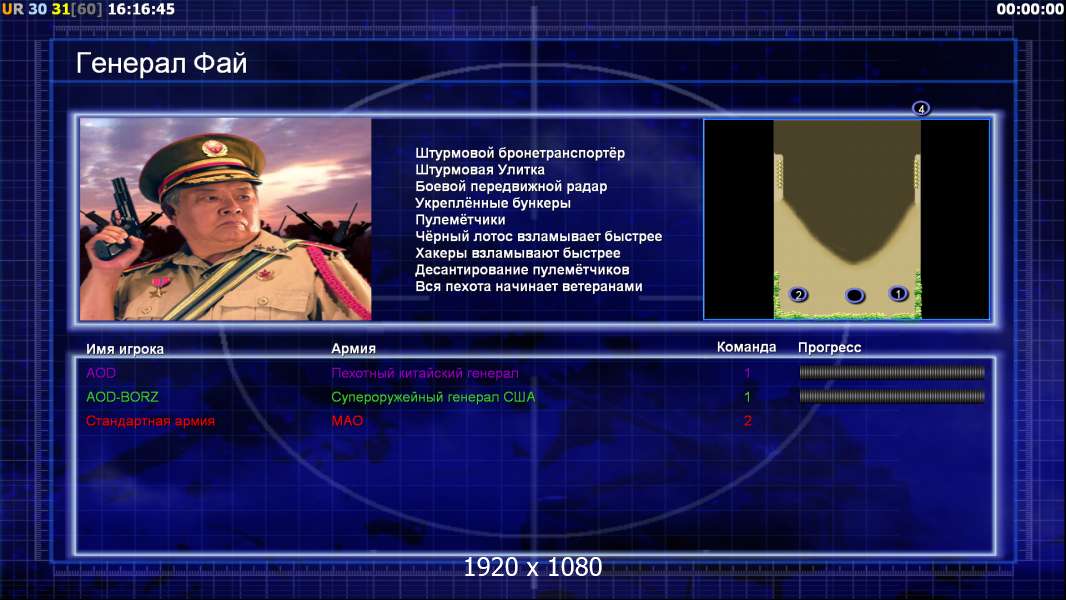This screenshot has width=1066, height=600.
Task: Click the loading progress bar for AOD
Action: [892, 372]
